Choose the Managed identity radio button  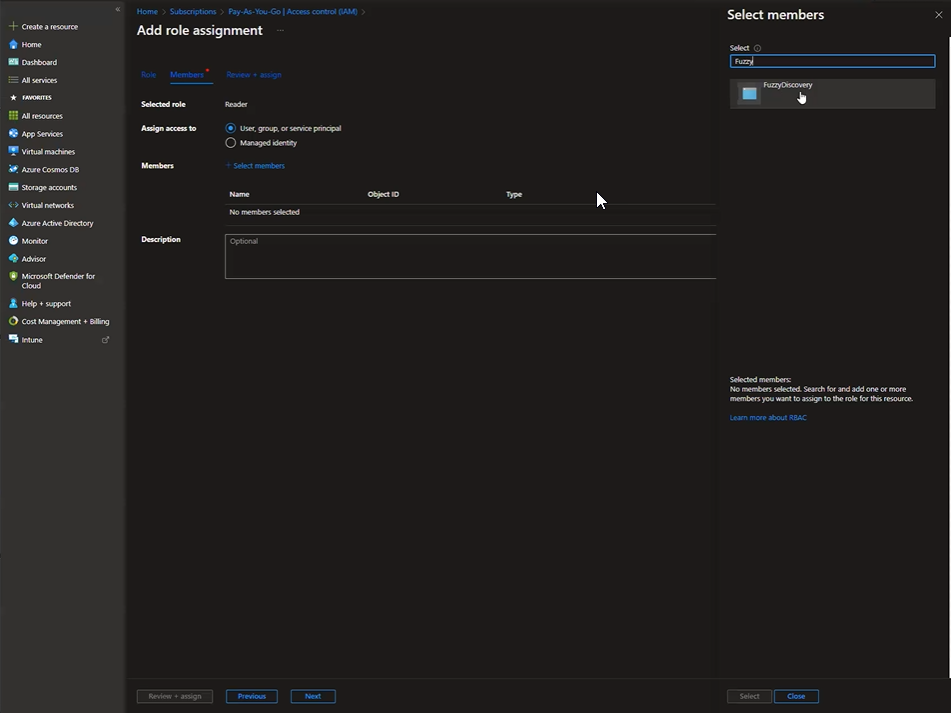pos(231,143)
